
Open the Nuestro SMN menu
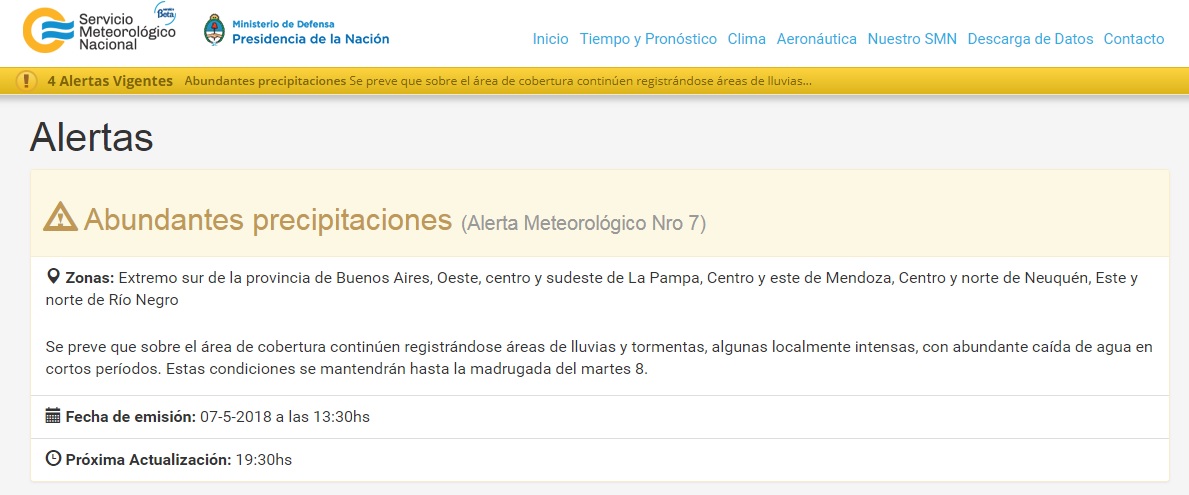tap(912, 39)
